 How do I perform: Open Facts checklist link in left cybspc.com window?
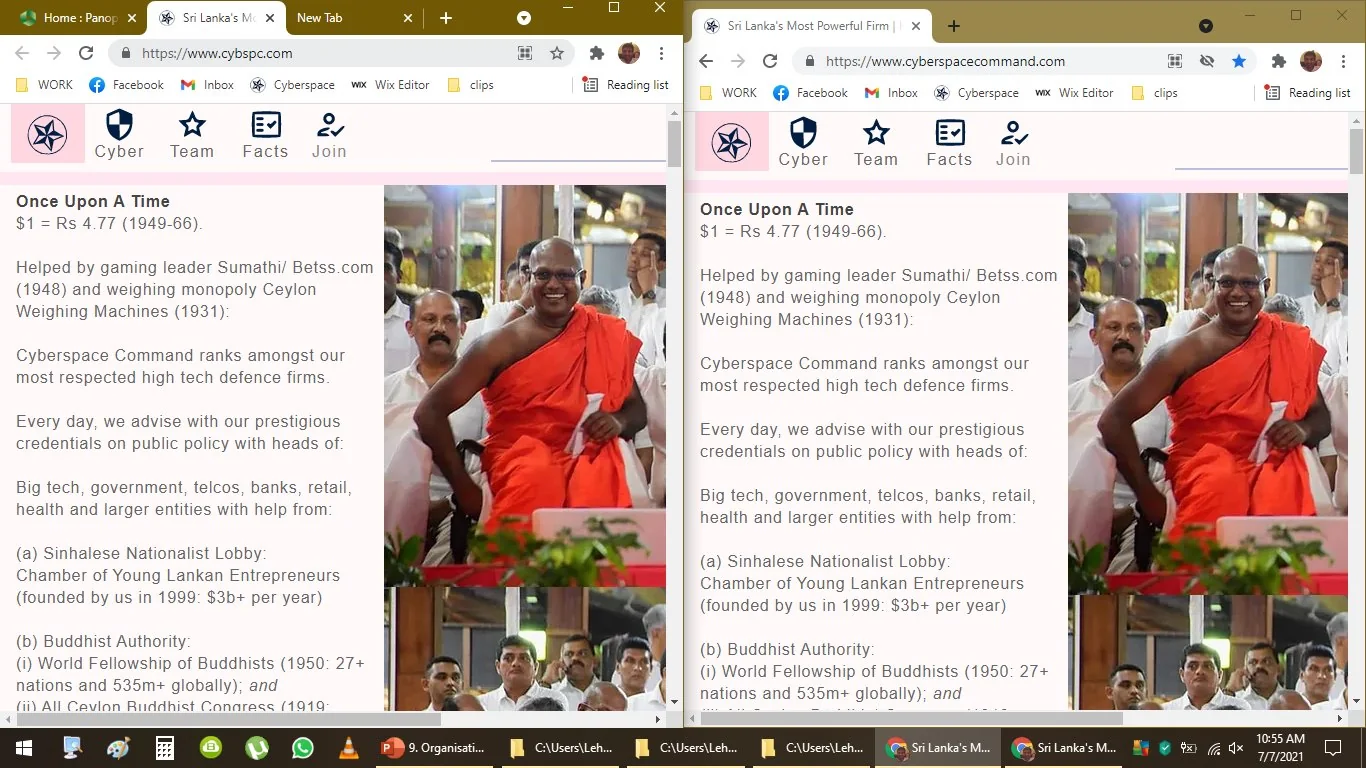[265, 135]
